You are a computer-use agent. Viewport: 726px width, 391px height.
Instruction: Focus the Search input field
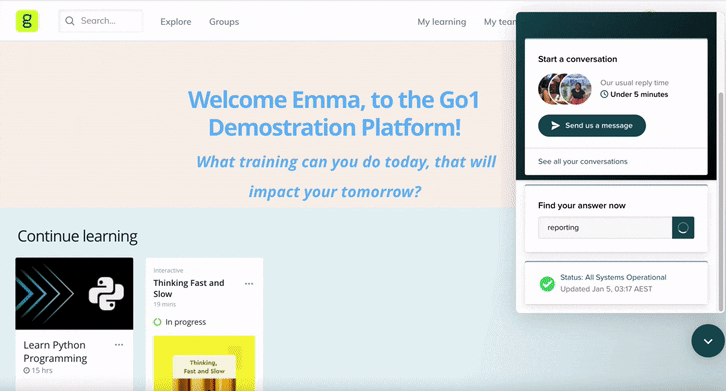(101, 21)
